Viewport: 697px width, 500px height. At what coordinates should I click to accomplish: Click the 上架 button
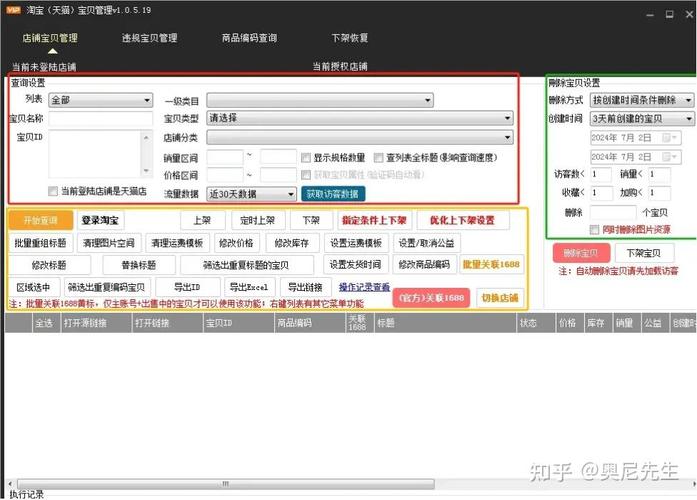pyautogui.click(x=203, y=220)
